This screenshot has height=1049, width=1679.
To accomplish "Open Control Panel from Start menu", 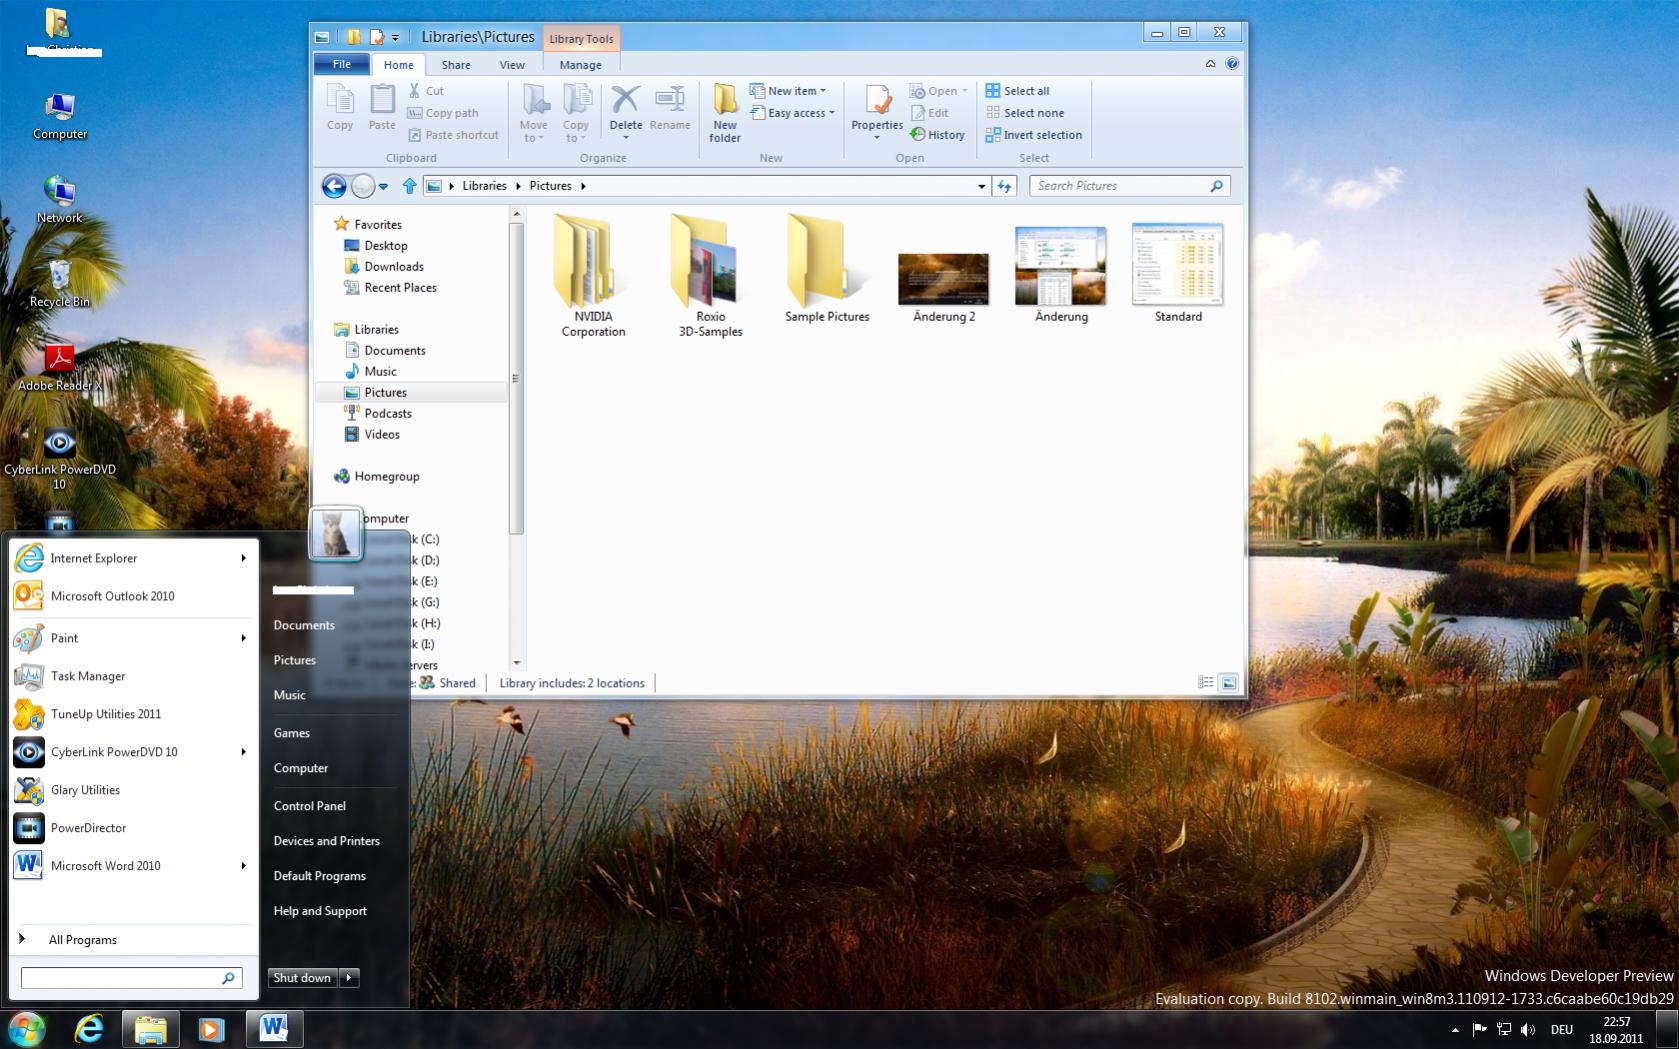I will [x=310, y=806].
